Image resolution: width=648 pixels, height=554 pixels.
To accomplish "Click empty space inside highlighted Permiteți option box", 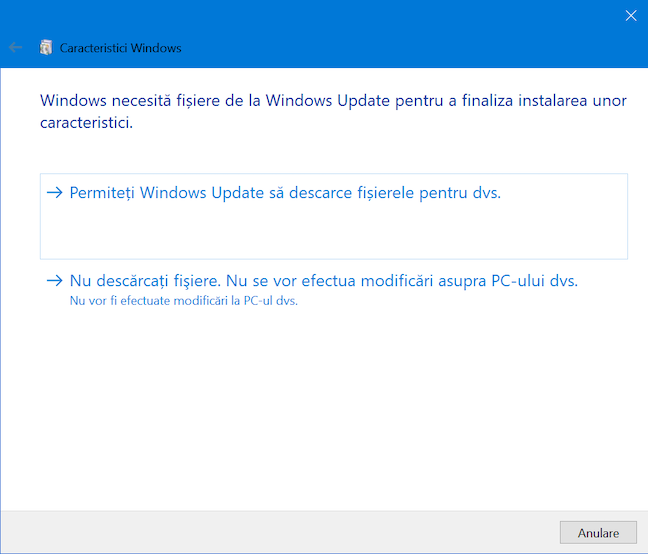I will 334,231.
